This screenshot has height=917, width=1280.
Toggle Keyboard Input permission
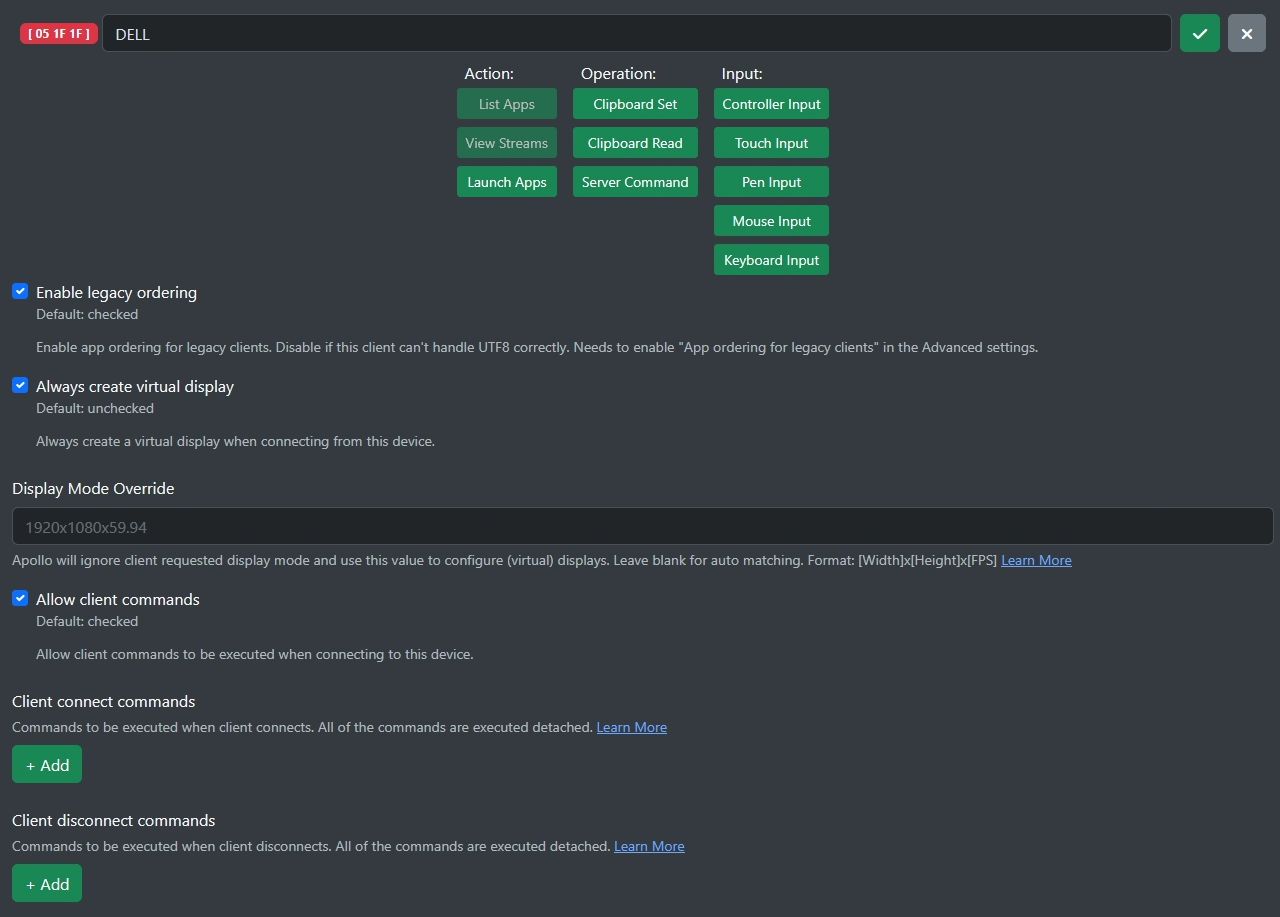[x=771, y=260]
